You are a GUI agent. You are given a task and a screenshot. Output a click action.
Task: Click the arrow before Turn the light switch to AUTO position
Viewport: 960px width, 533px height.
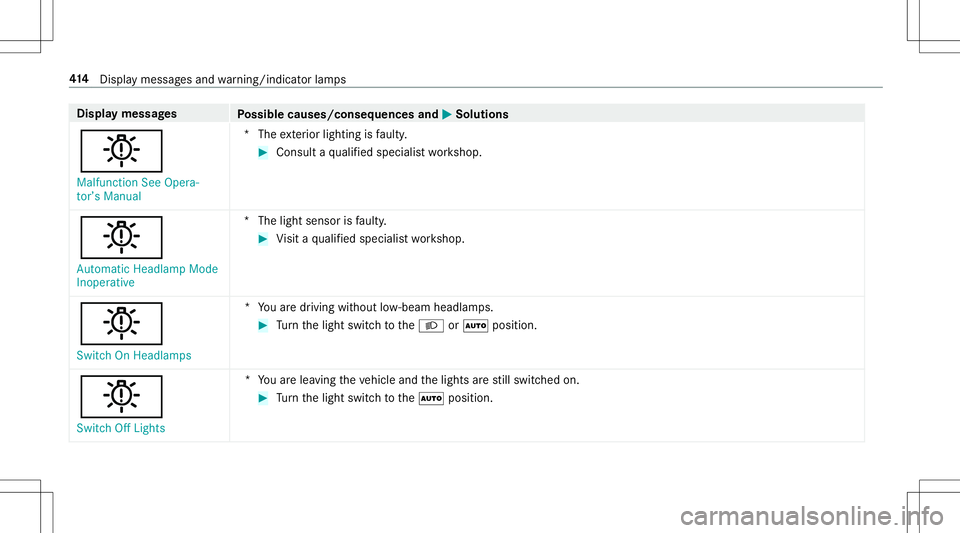click(263, 398)
